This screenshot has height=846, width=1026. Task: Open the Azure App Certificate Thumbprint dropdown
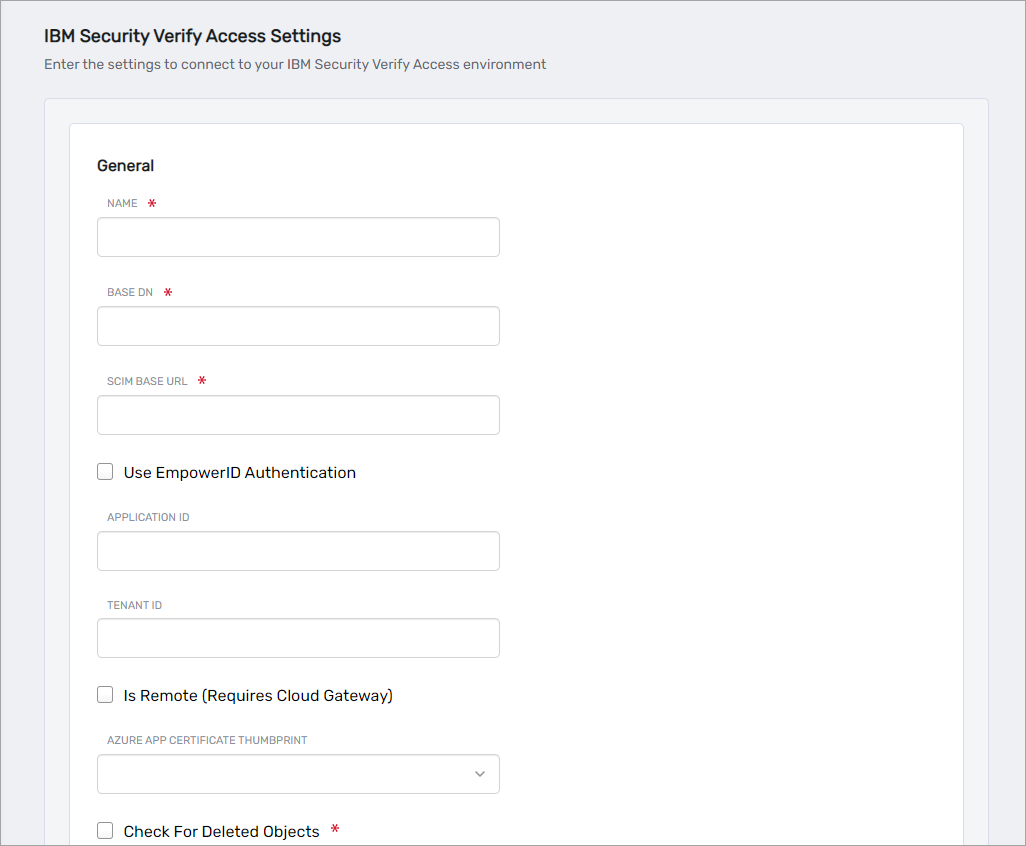pos(298,774)
